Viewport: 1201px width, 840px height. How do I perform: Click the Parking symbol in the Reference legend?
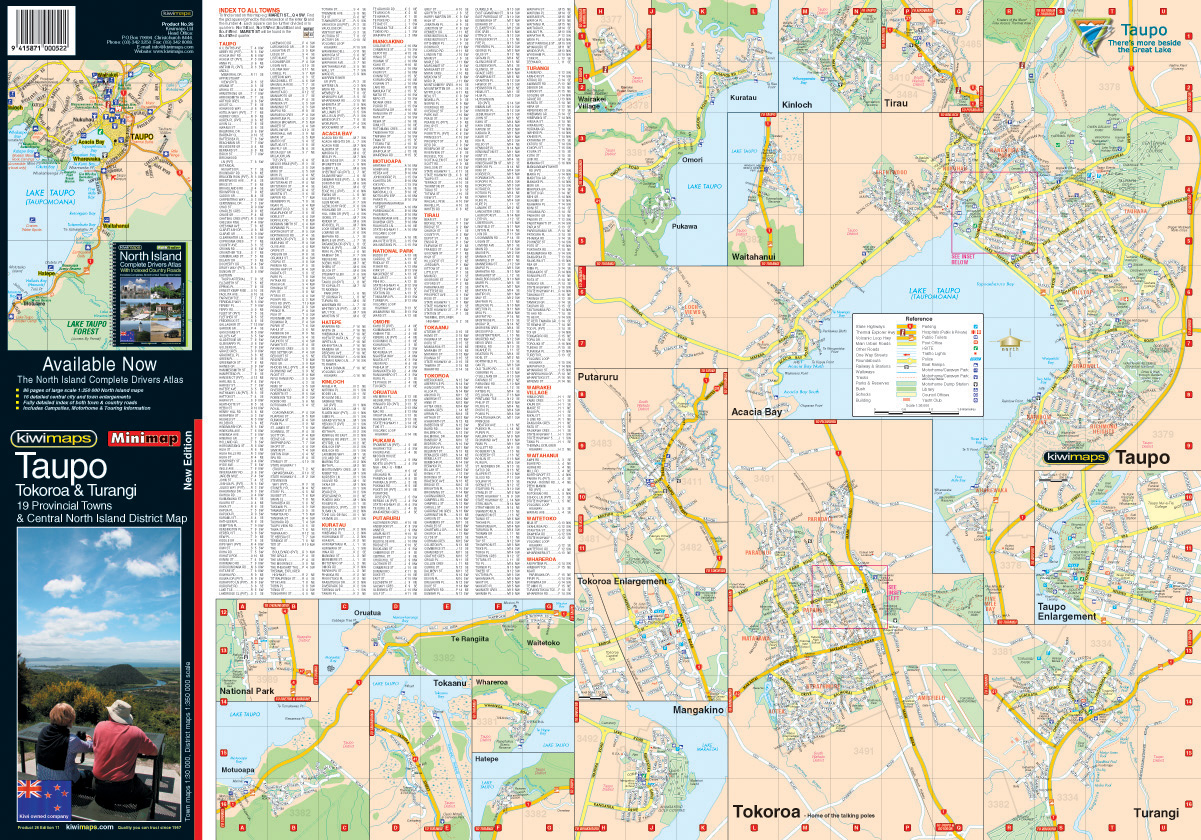click(x=976, y=327)
